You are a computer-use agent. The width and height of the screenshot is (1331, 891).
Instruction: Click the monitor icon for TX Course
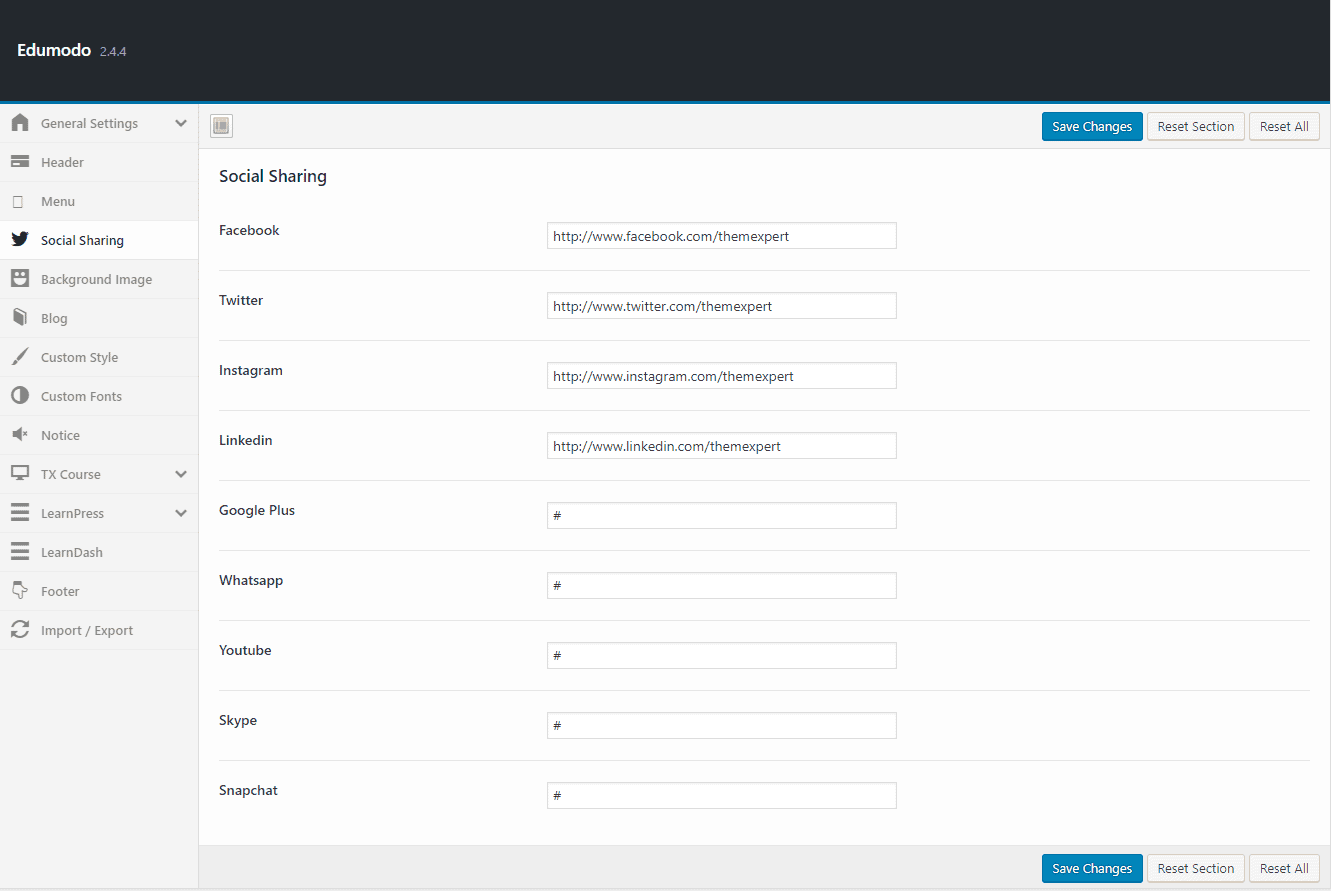pos(20,474)
